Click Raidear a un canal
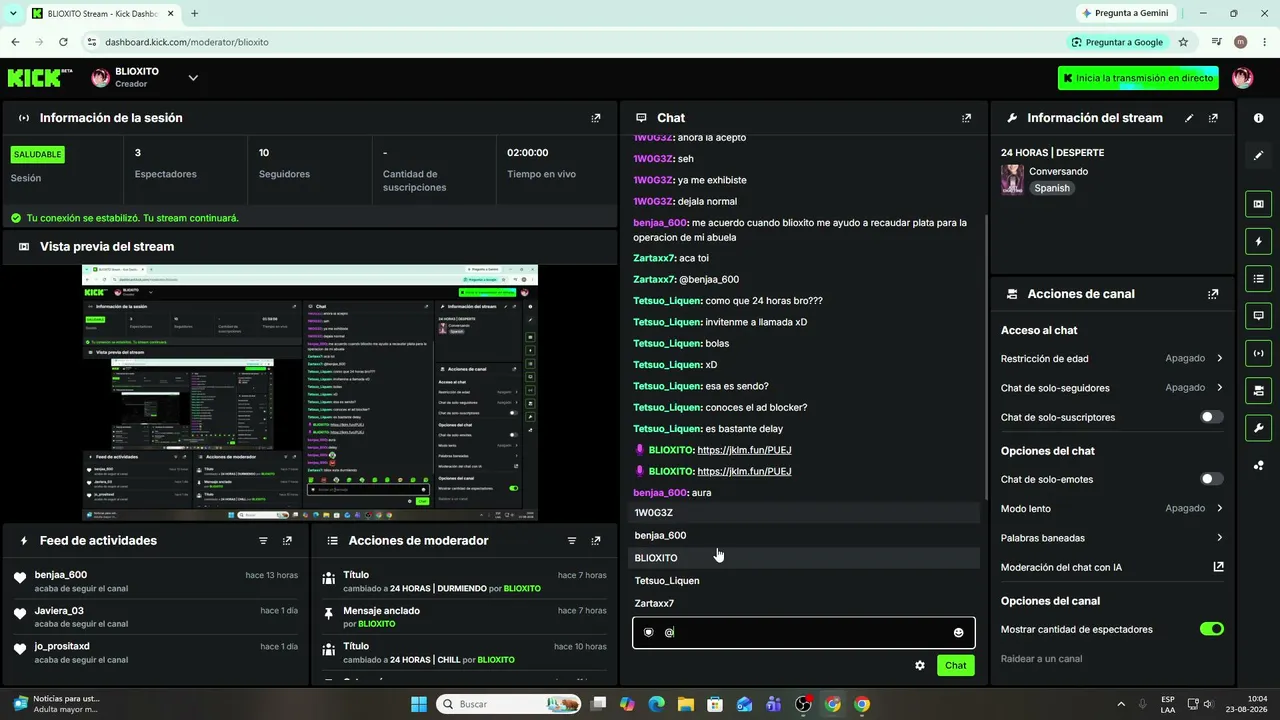Screen dimensions: 1280x720 pos(1041,659)
